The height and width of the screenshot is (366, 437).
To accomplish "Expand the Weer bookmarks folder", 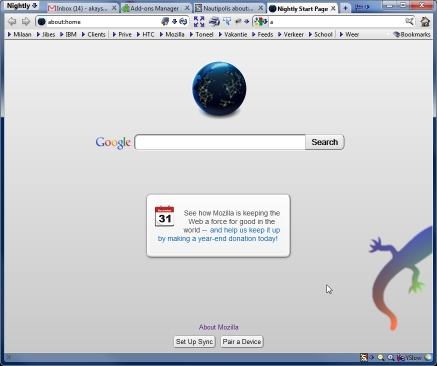I will pyautogui.click(x=349, y=34).
